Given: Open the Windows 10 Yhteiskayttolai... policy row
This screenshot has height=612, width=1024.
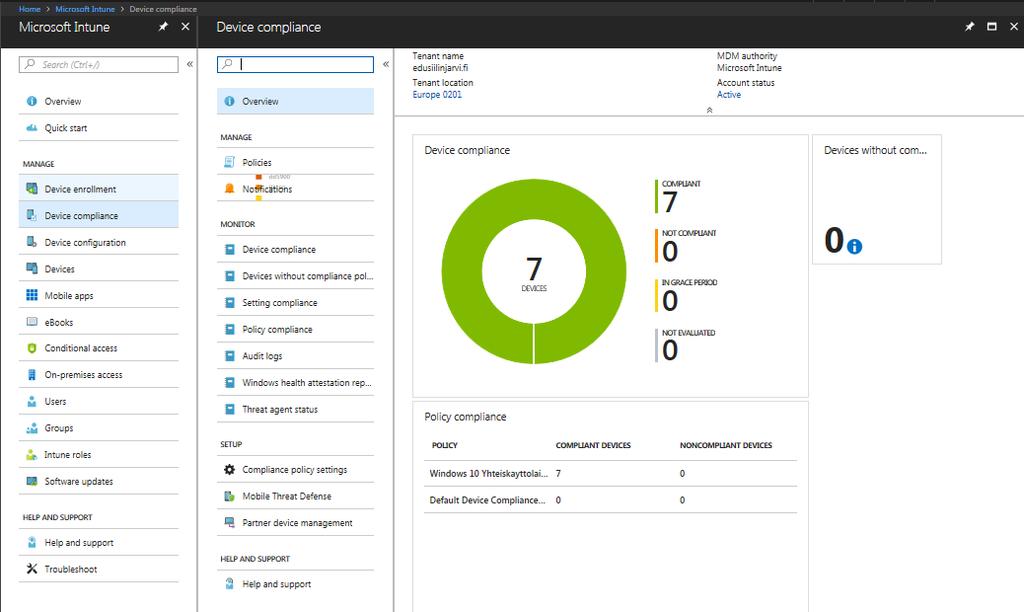Looking at the screenshot, I should 610,474.
